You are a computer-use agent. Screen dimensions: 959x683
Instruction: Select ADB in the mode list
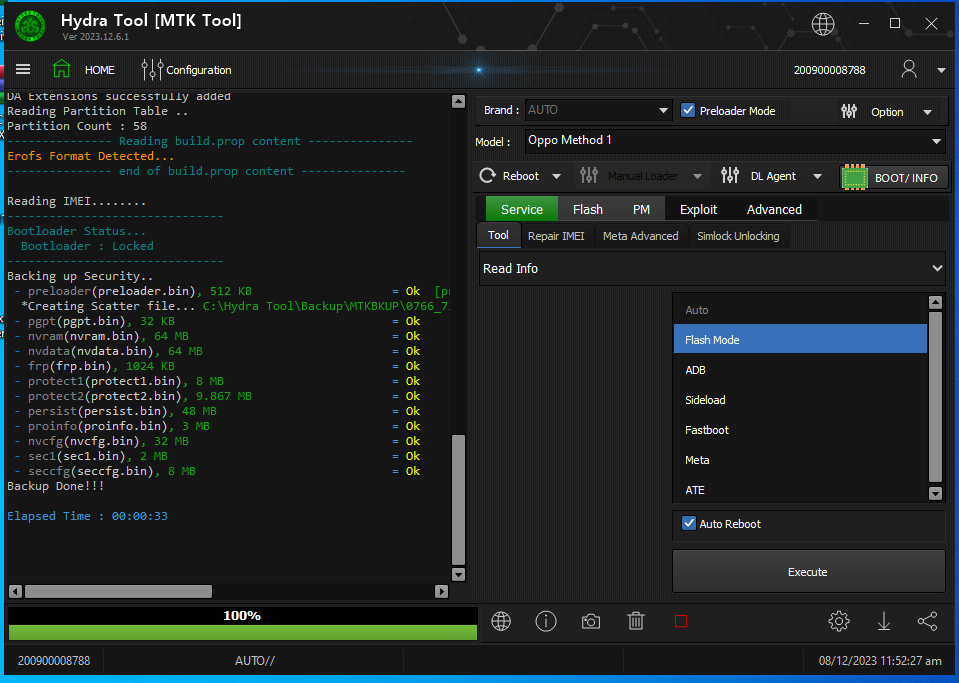click(x=800, y=370)
